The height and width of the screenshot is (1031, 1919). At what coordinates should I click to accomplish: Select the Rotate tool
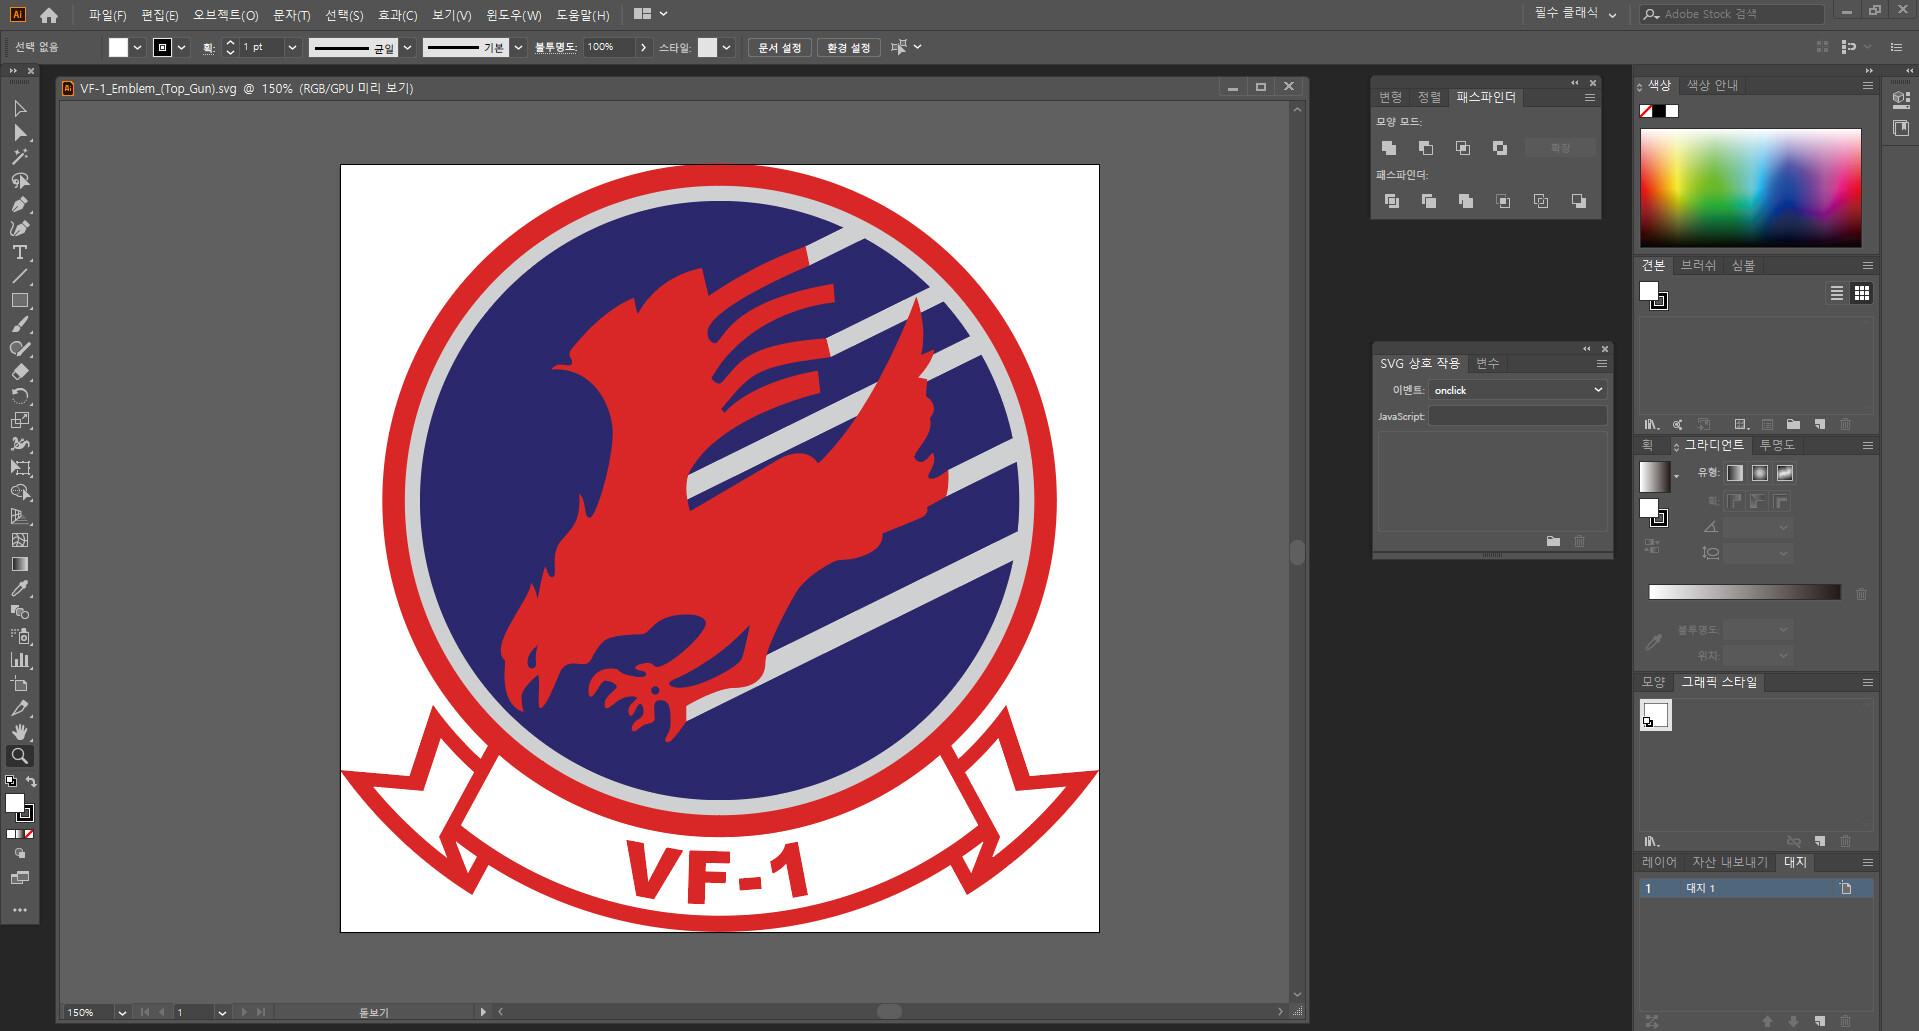[x=20, y=396]
